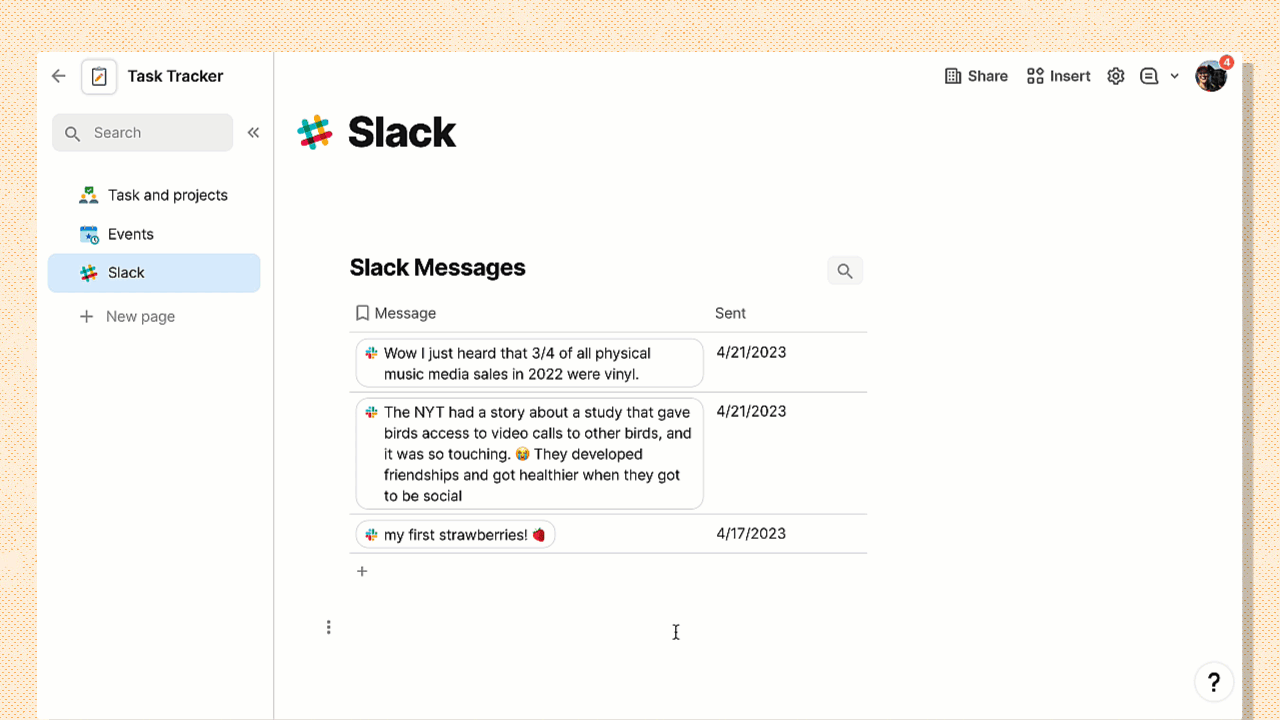Select the Task and projects page

point(166,194)
